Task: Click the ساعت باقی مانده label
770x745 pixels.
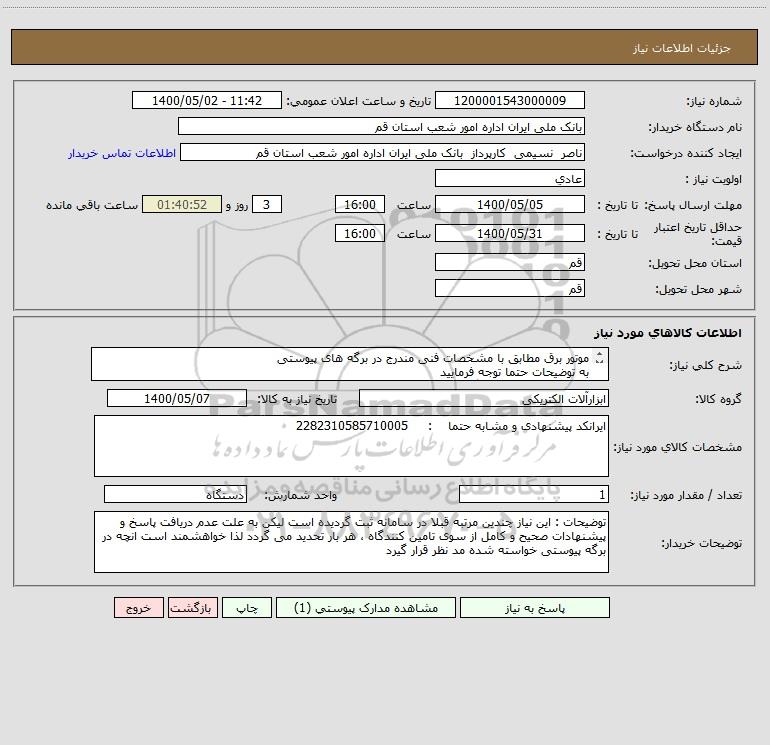Action: [92, 205]
